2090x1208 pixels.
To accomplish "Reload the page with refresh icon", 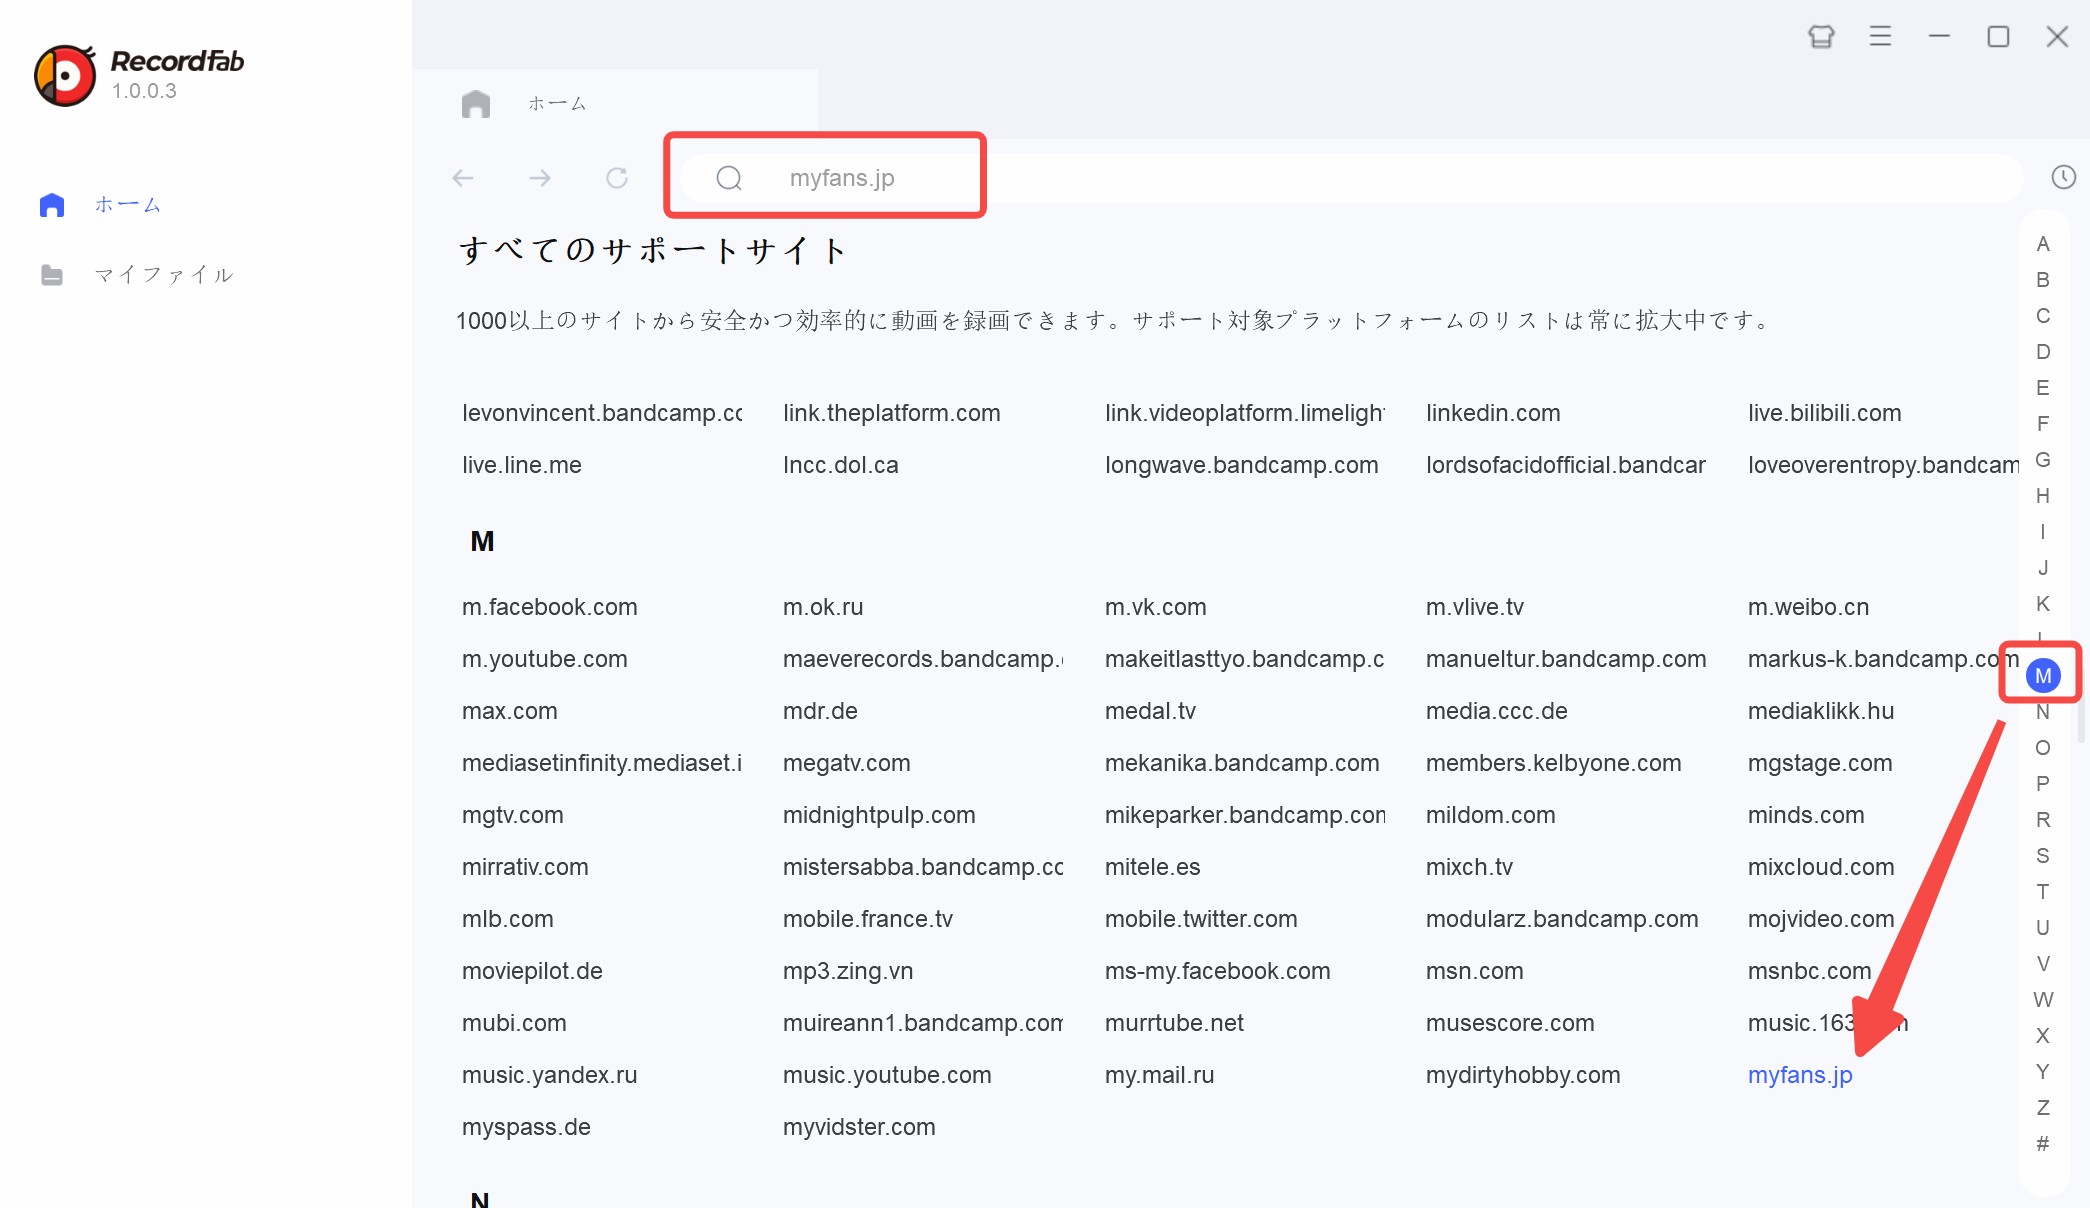I will tap(617, 178).
